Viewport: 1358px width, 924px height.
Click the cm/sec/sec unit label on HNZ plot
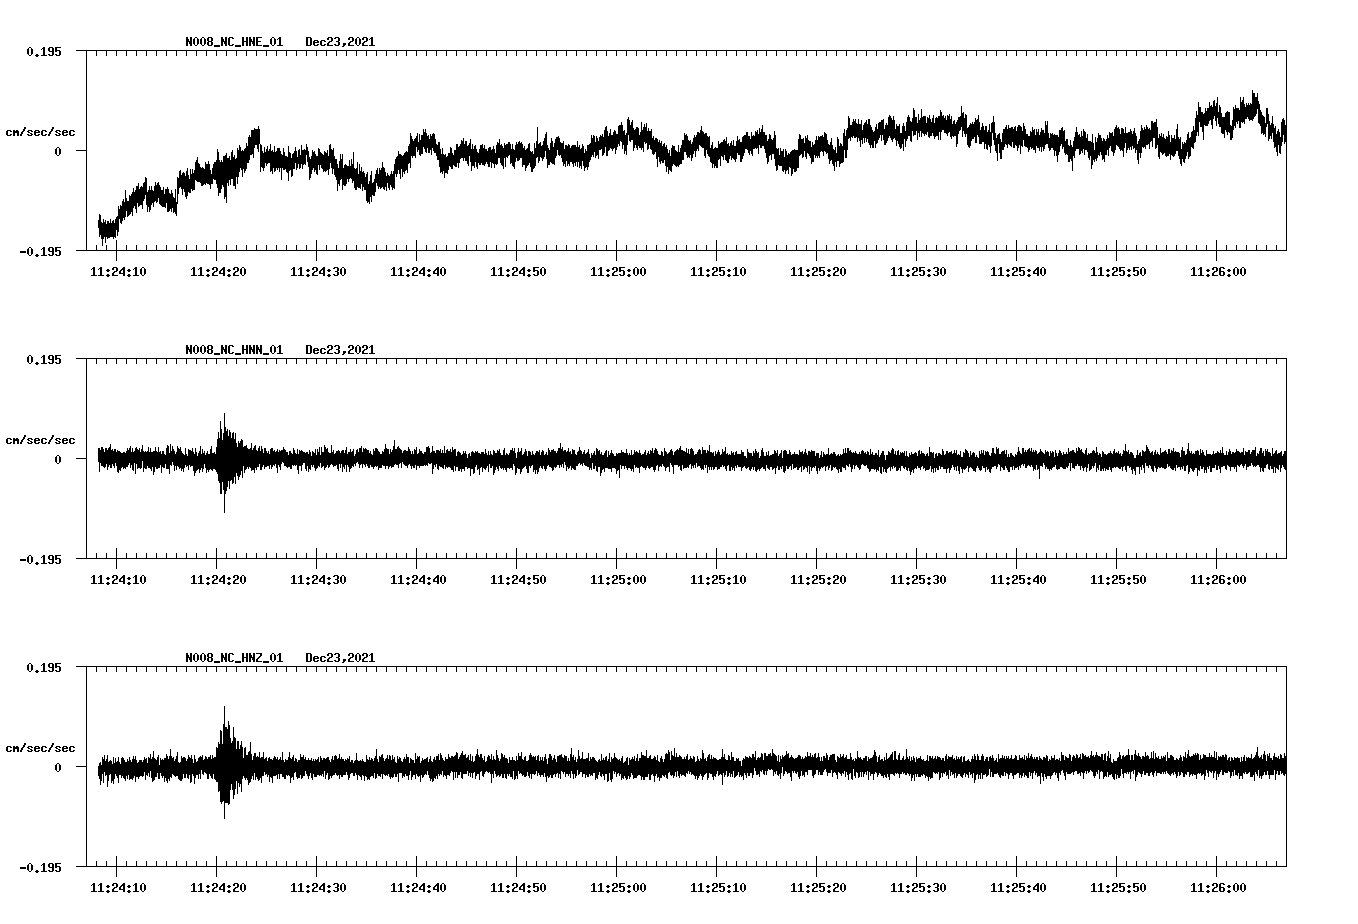40,748
